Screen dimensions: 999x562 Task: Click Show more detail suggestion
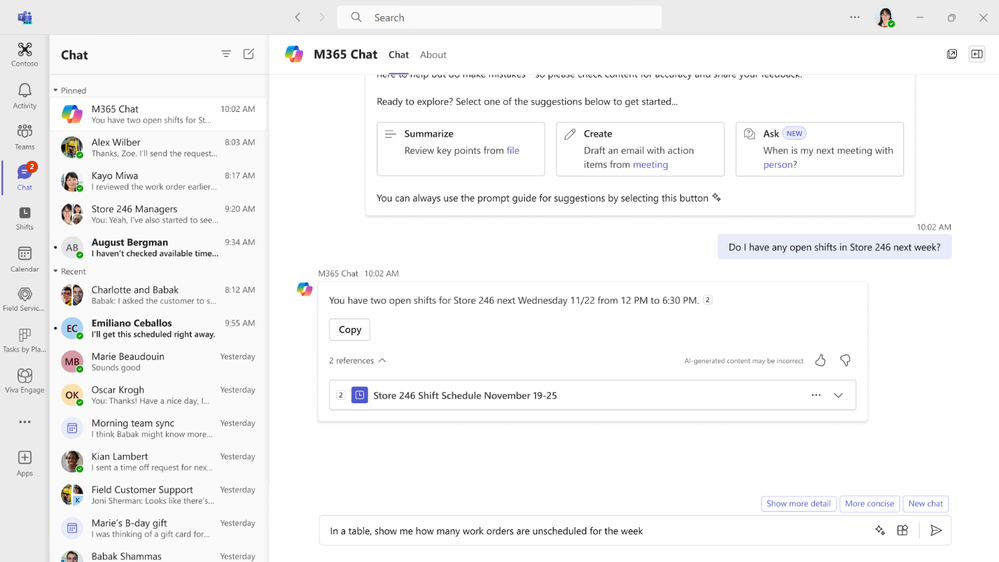click(x=798, y=503)
